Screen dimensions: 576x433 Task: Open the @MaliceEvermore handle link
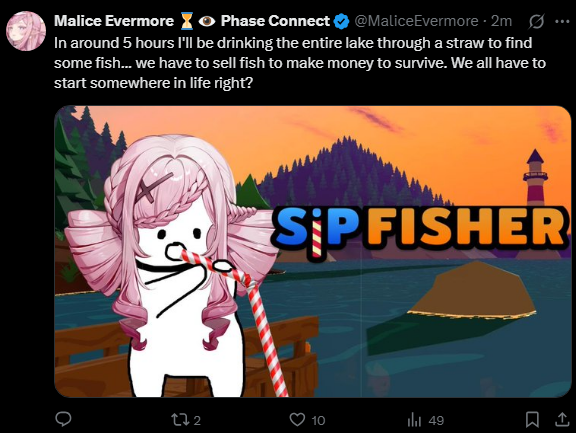[416, 21]
